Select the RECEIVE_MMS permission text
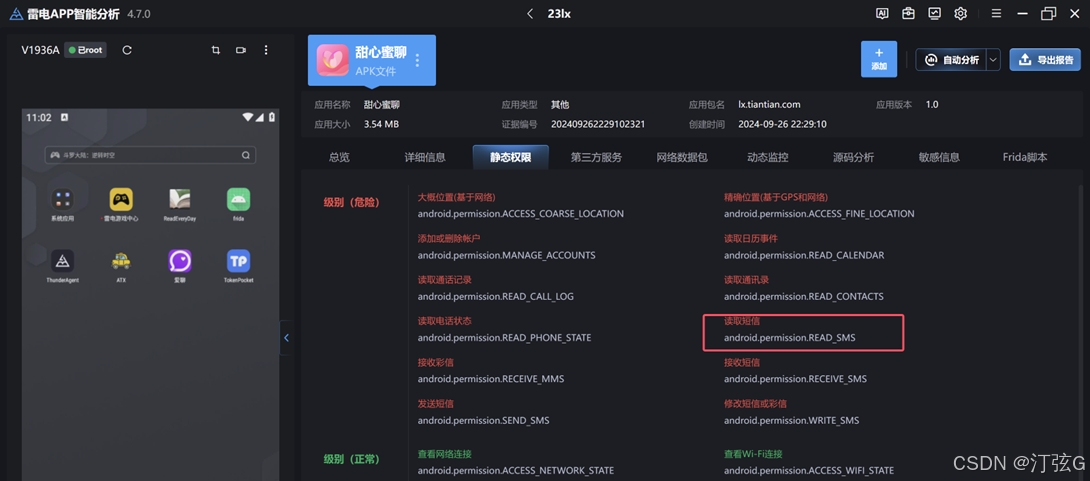Screen dimensions: 1090x481 [491, 379]
